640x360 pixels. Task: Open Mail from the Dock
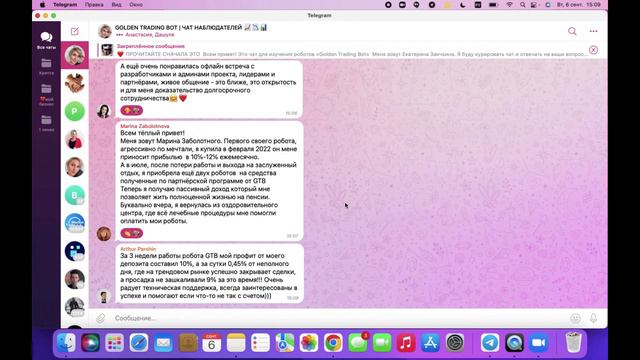[163, 342]
